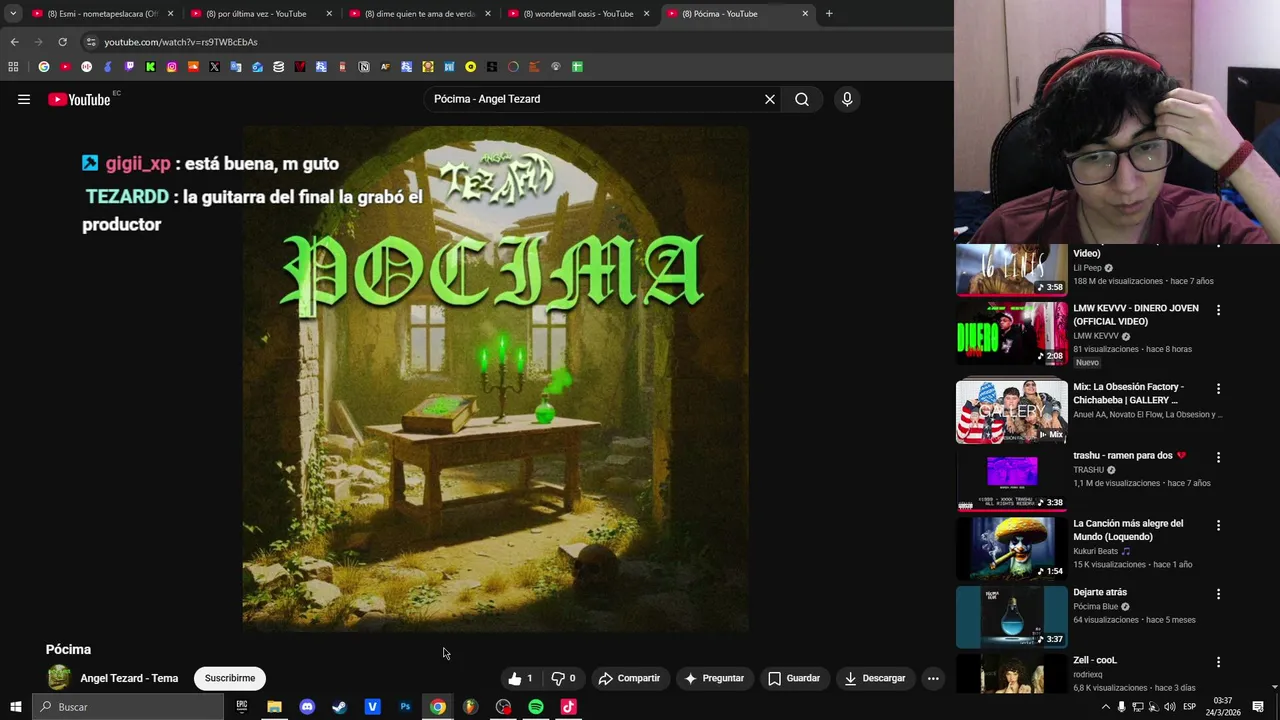Open Windows notification center icon
Image resolution: width=1280 pixels, height=720 pixels.
click(x=1258, y=707)
